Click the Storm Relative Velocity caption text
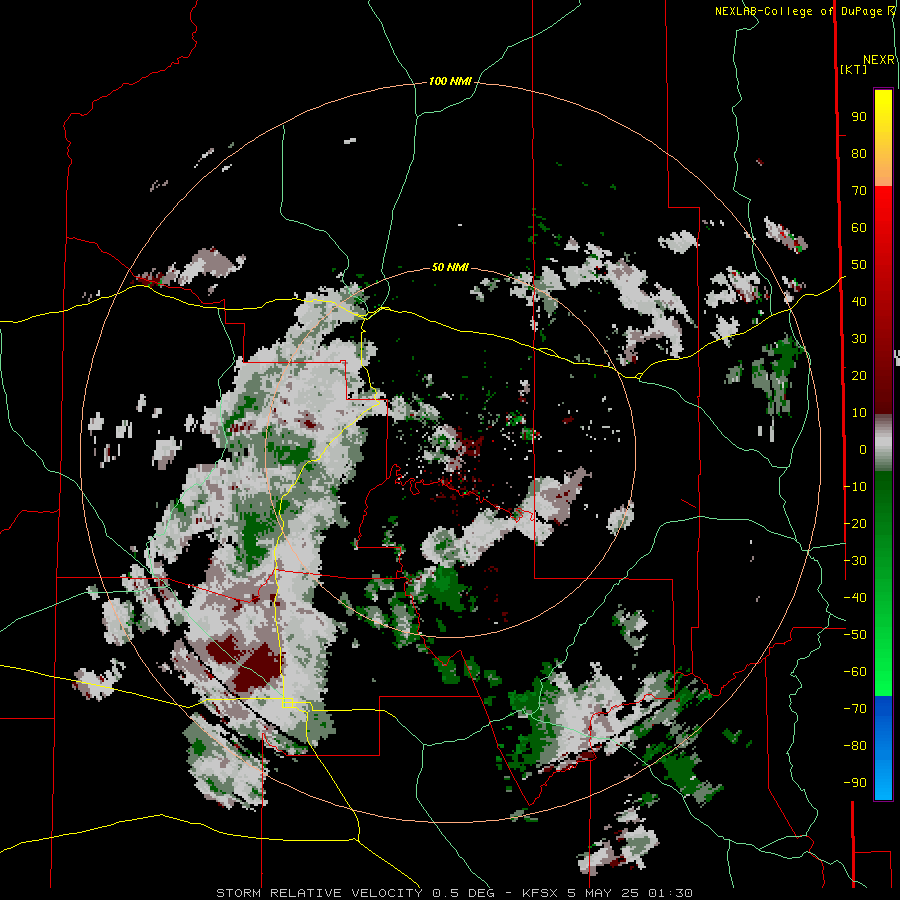 (x=454, y=893)
